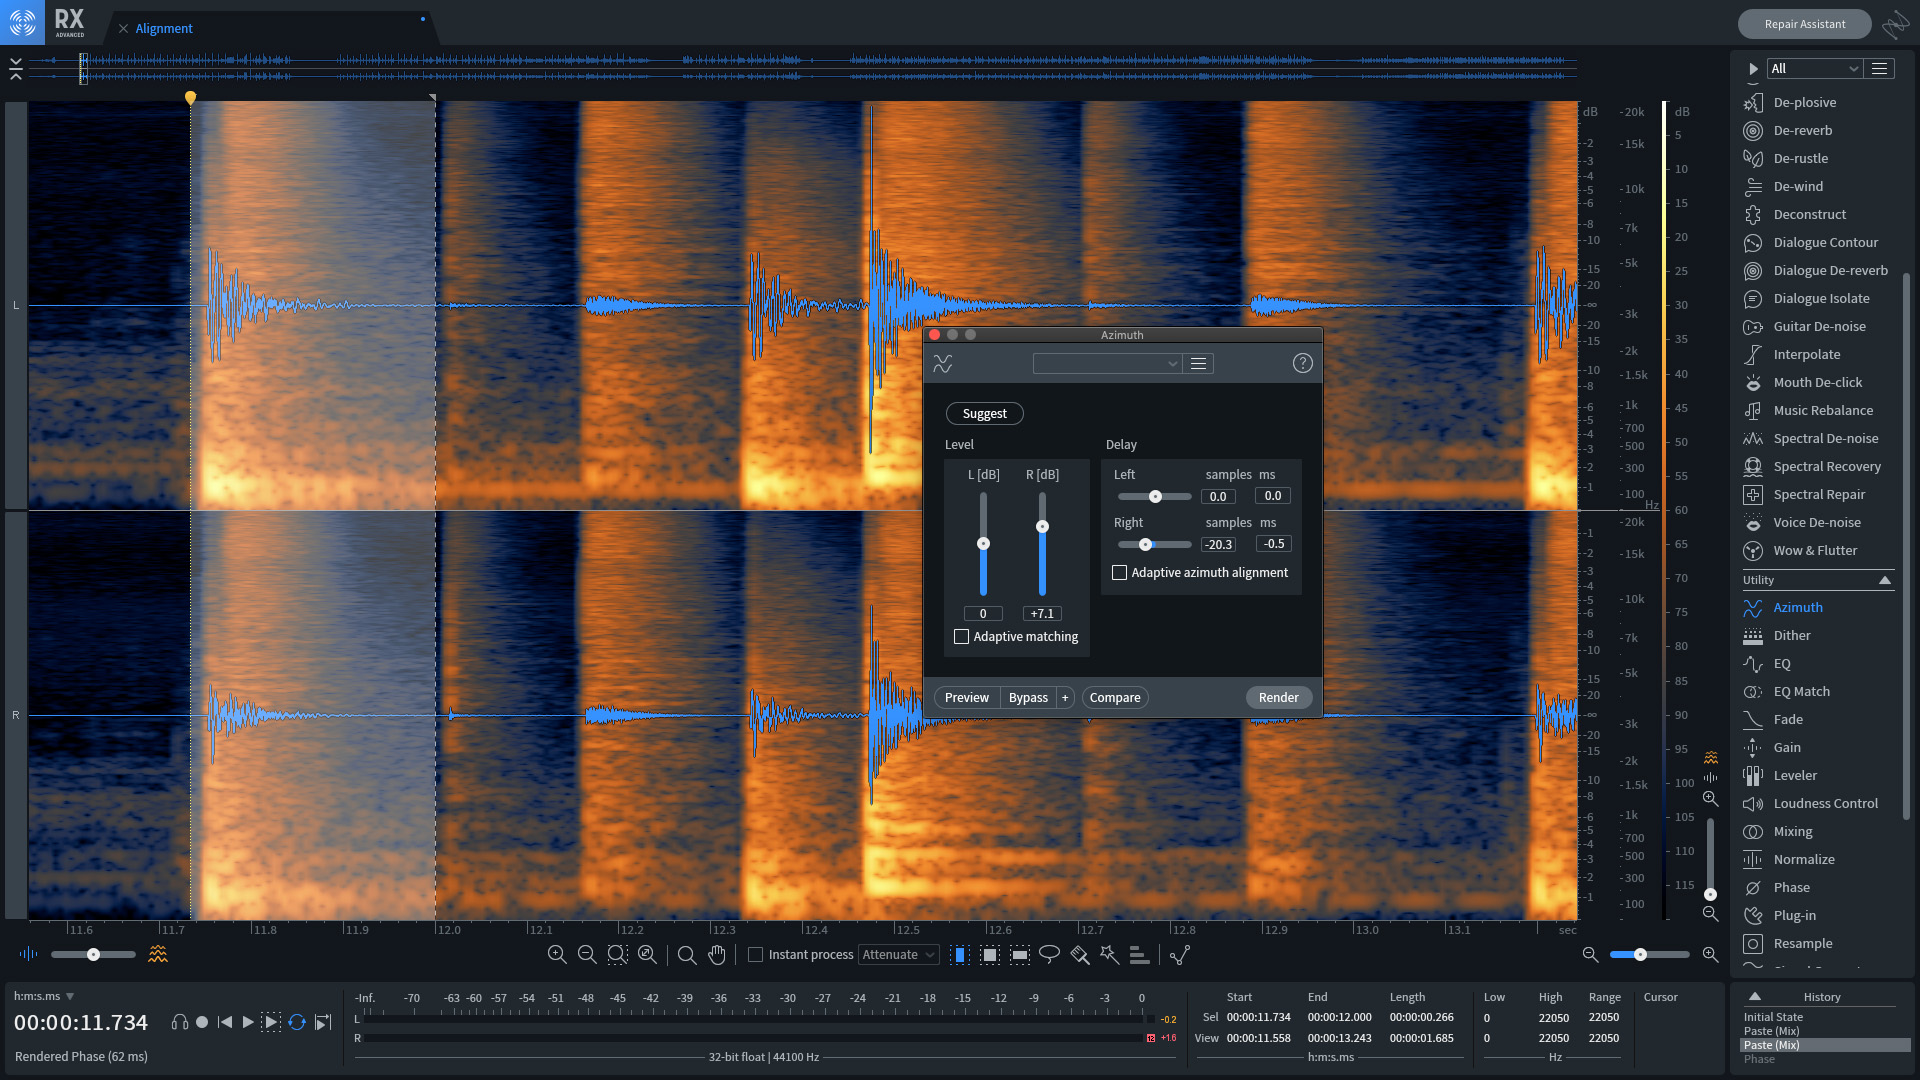The image size is (1920, 1080).
Task: Select Phase in the Utility list
Action: 1791,887
